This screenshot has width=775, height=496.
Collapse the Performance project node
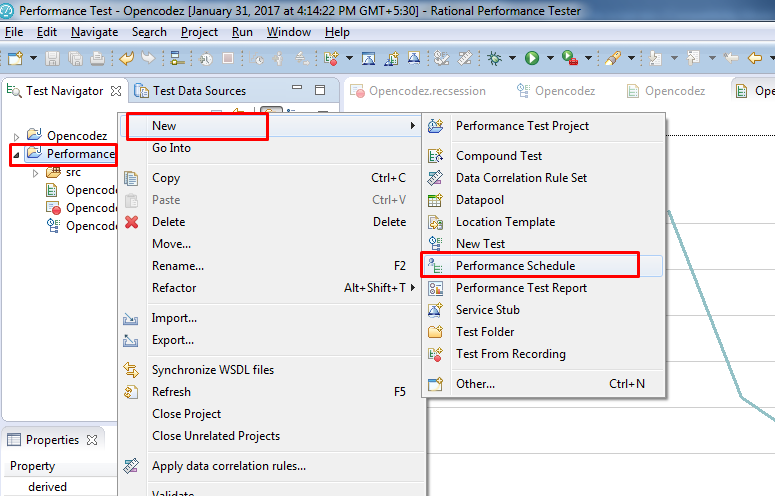click(x=16, y=155)
